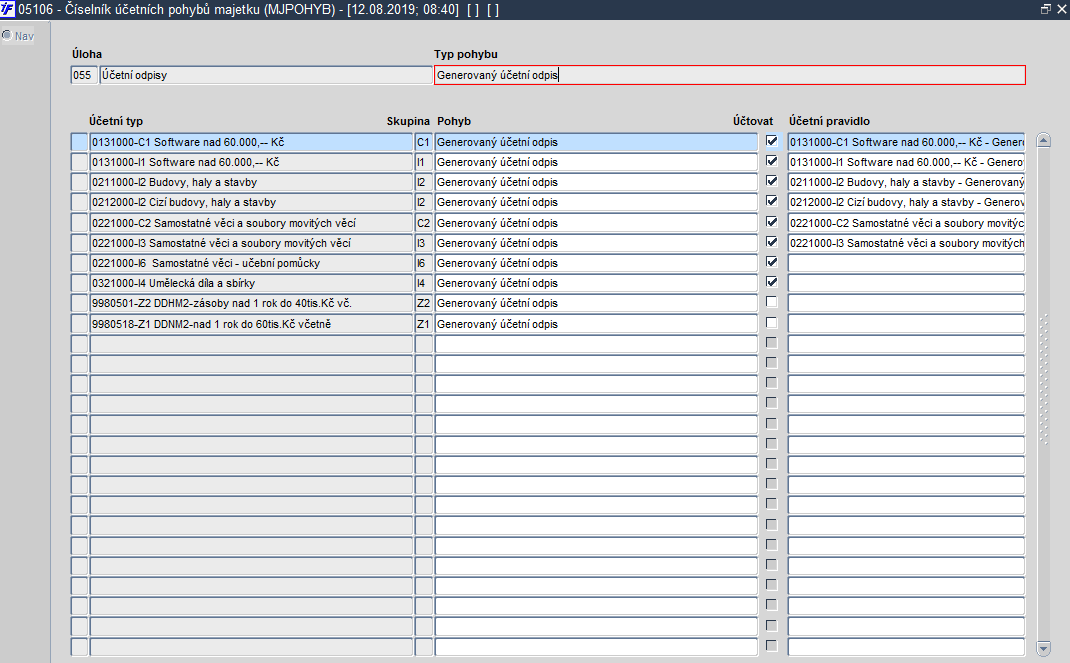Uncheck Účtovat for 0131000-C1 Software row
The height and width of the screenshot is (663, 1070).
pyautogui.click(x=772, y=141)
